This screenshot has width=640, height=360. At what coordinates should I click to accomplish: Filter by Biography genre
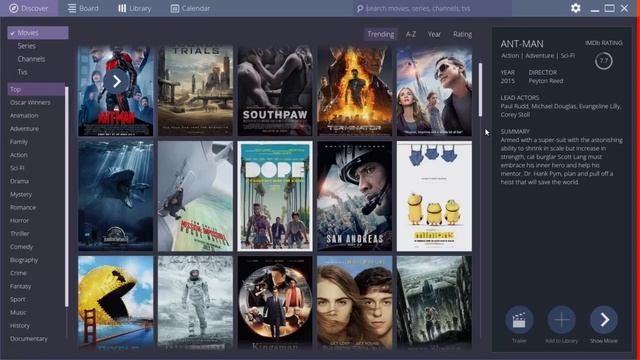pos(24,260)
